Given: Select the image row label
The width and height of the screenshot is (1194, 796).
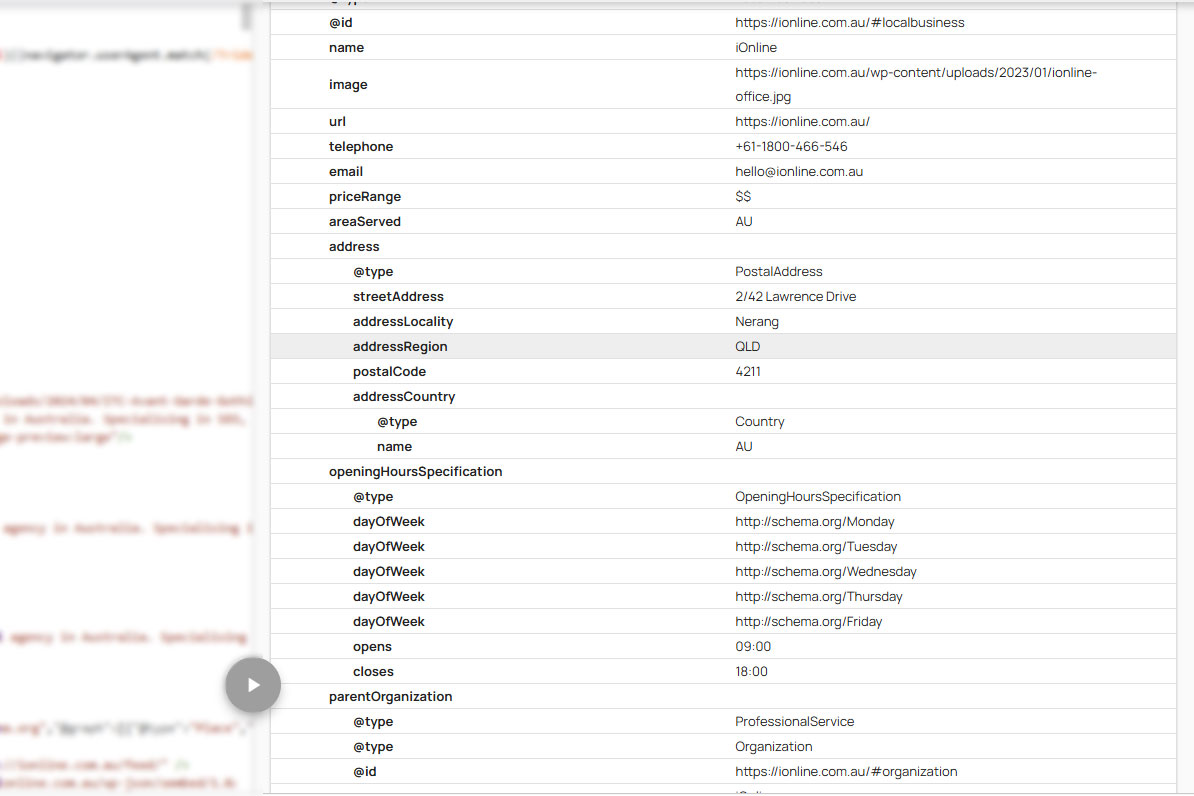Looking at the screenshot, I should (x=348, y=85).
